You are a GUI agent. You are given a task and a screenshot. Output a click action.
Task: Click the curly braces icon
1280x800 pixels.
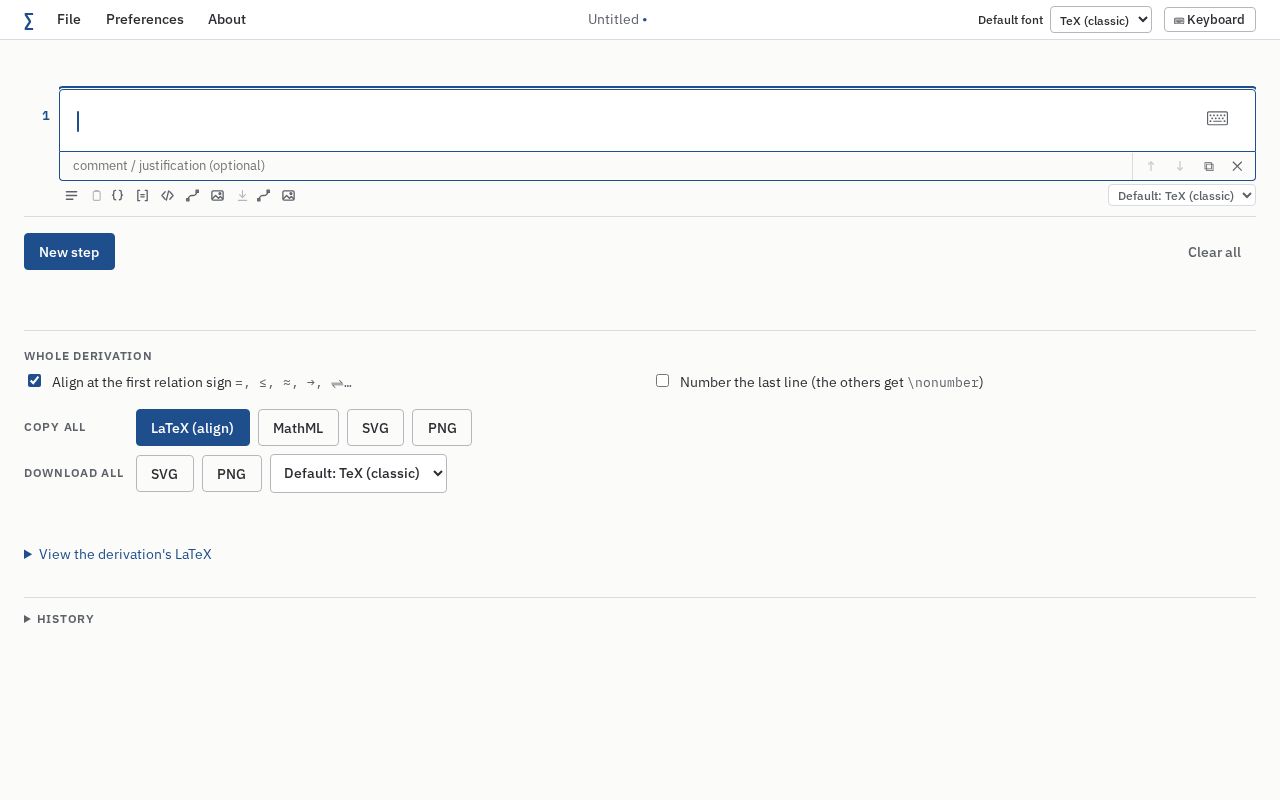tap(118, 196)
